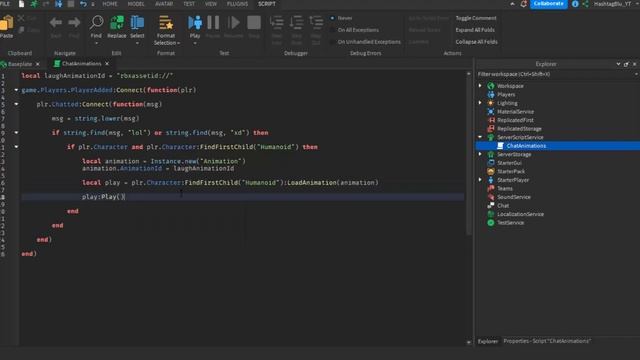Image resolution: width=640 pixels, height=360 pixels.
Task: Click the Step Out debugger icon
Action: [x=316, y=22]
